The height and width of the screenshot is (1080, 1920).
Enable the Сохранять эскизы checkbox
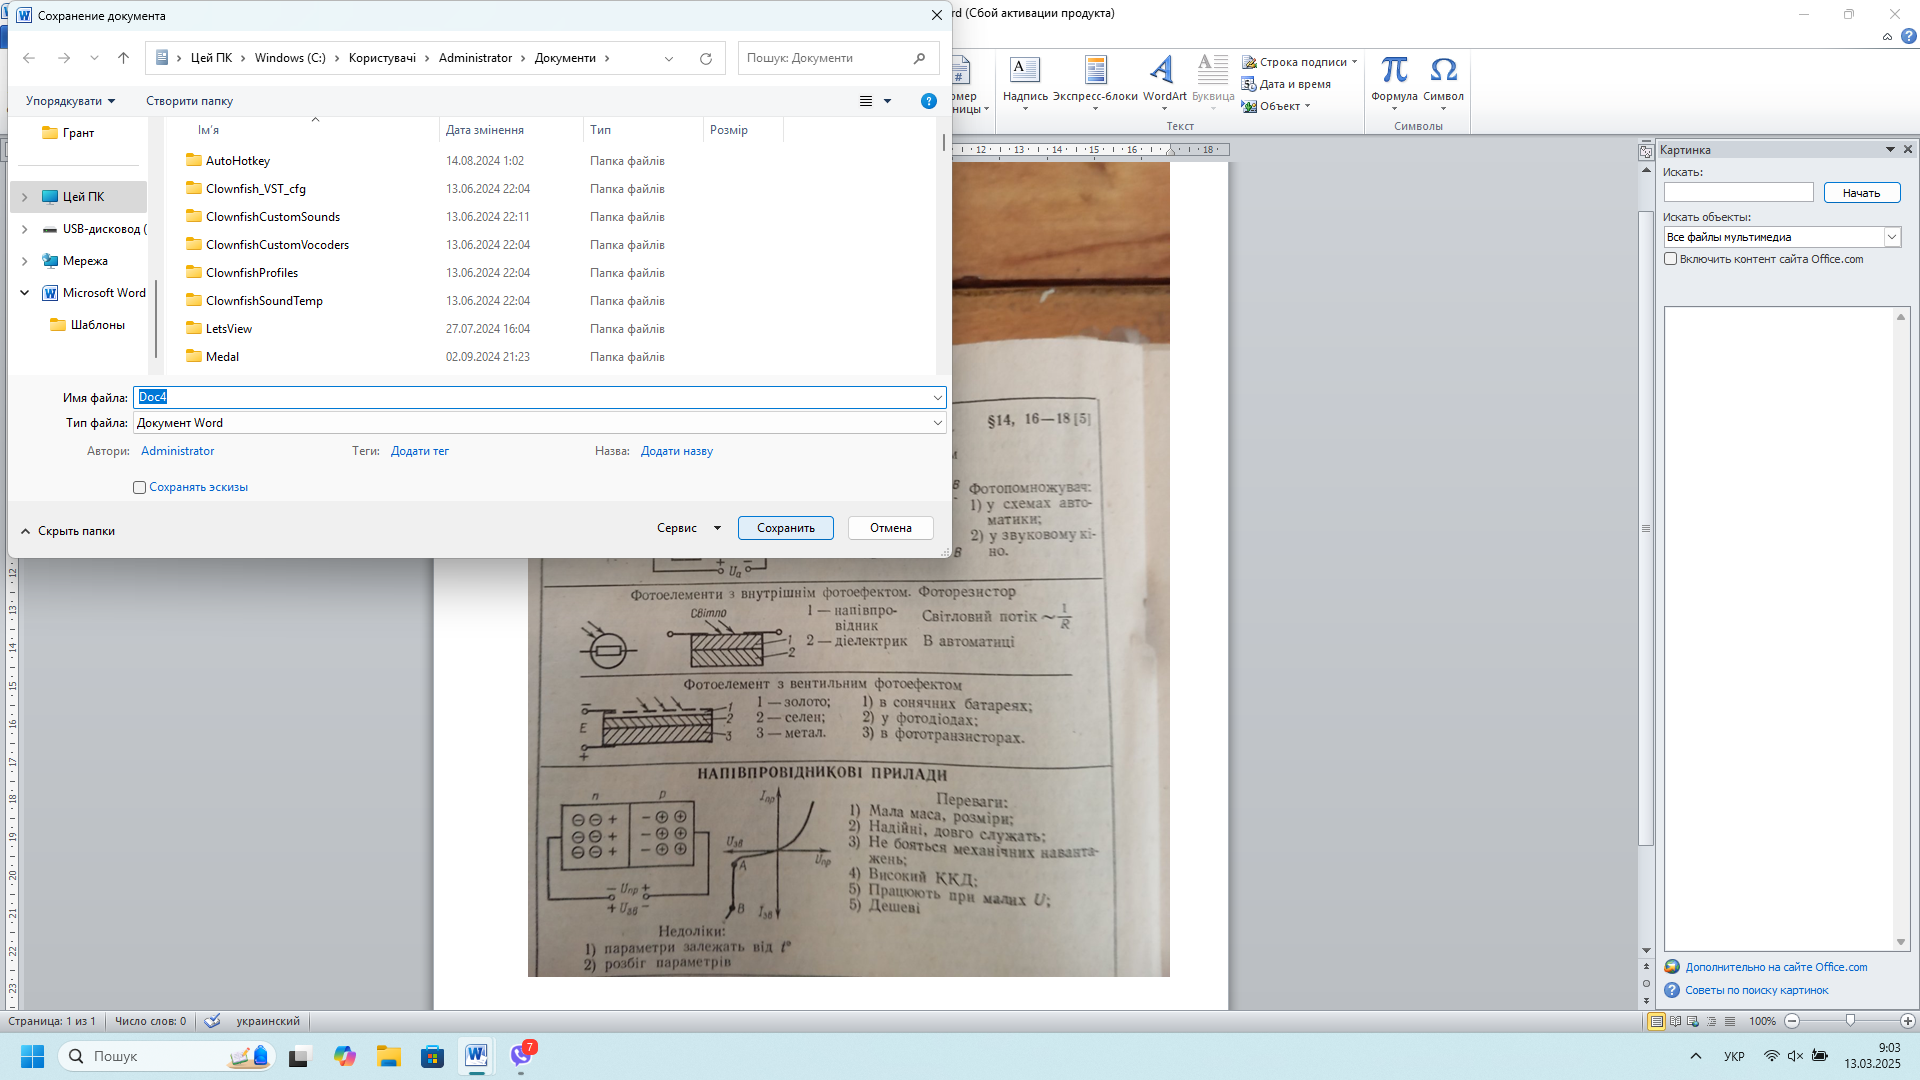[140, 488]
